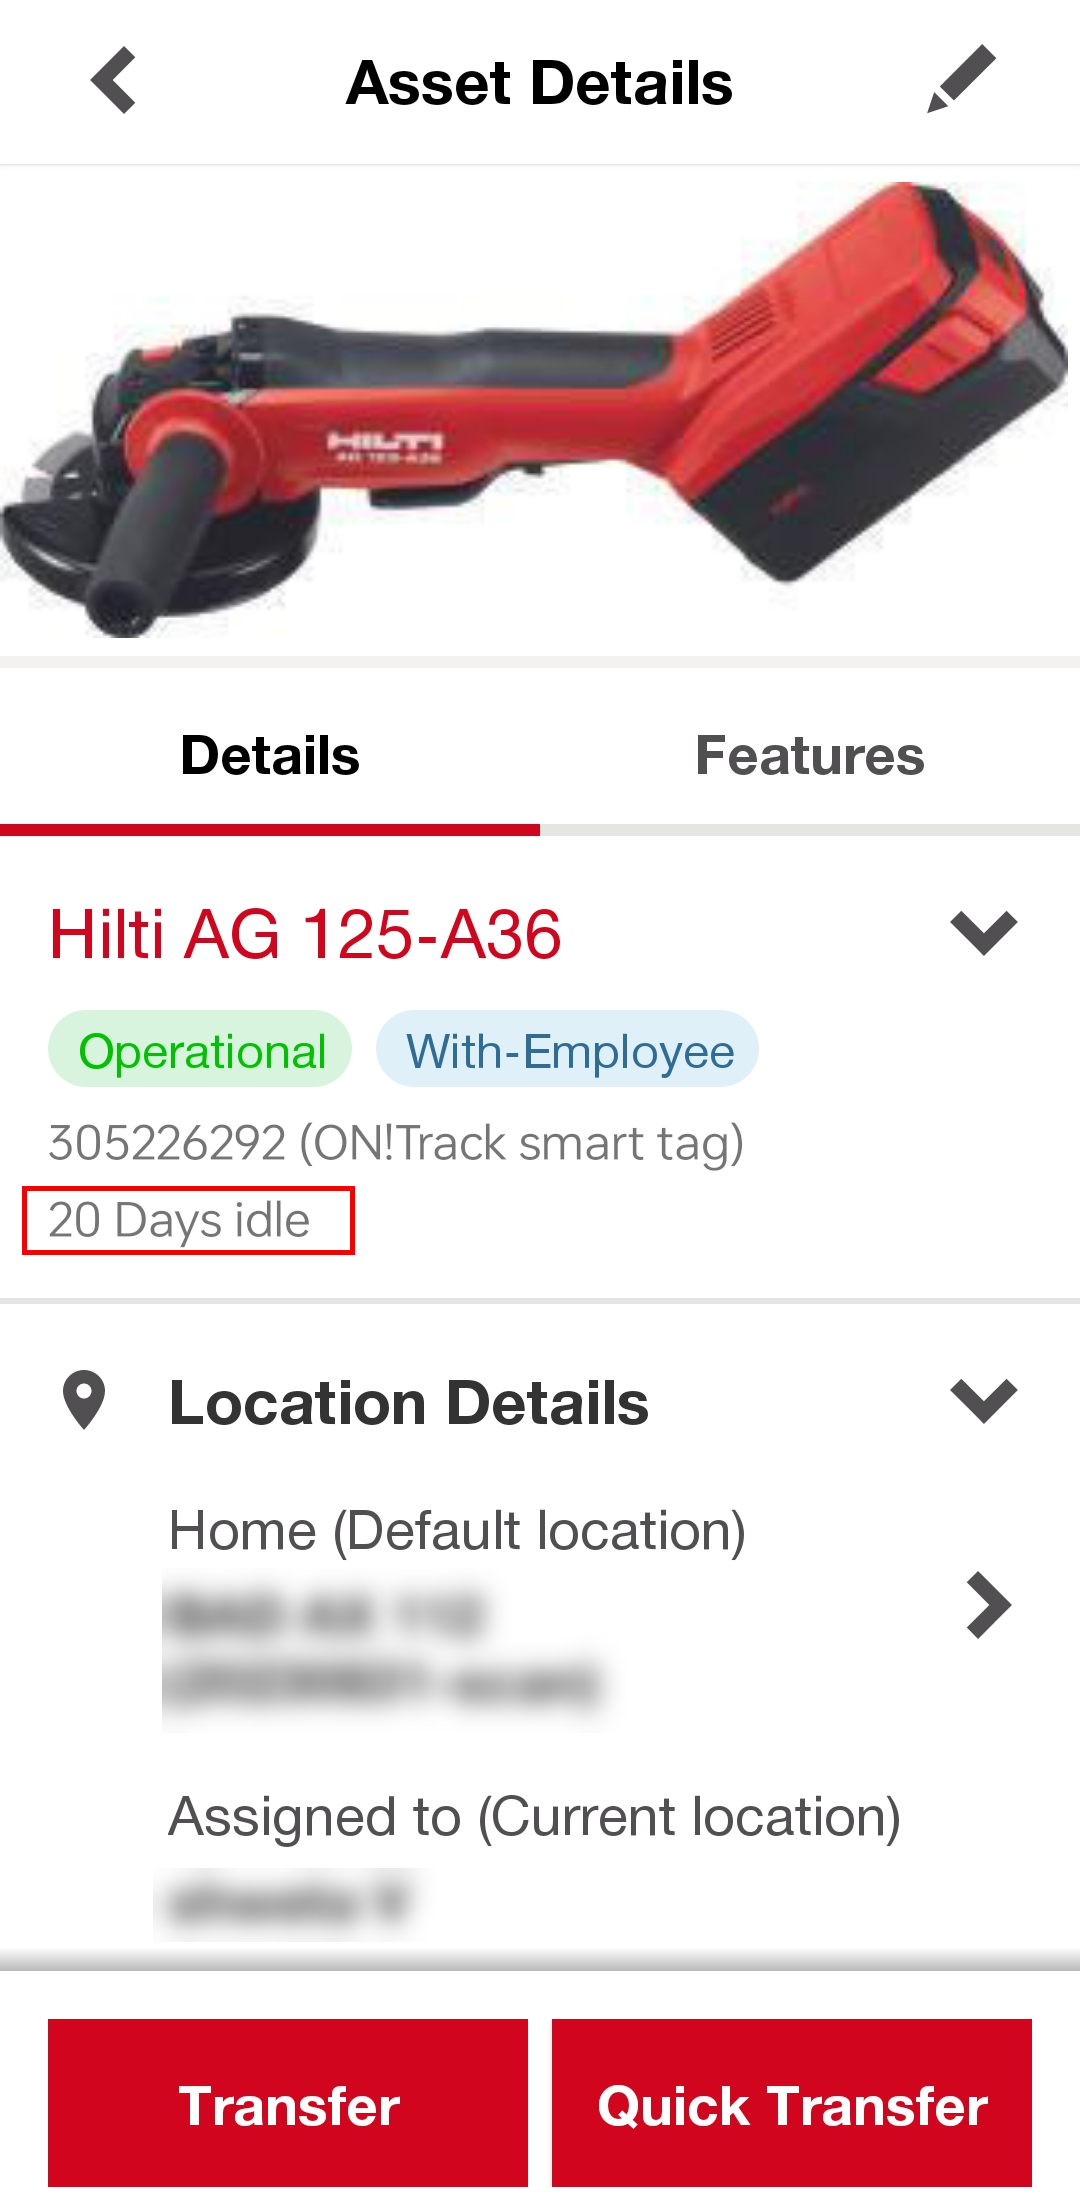This screenshot has height=2195, width=1080.
Task: Click the Hilti AG 125-A36 title
Action: (305, 935)
